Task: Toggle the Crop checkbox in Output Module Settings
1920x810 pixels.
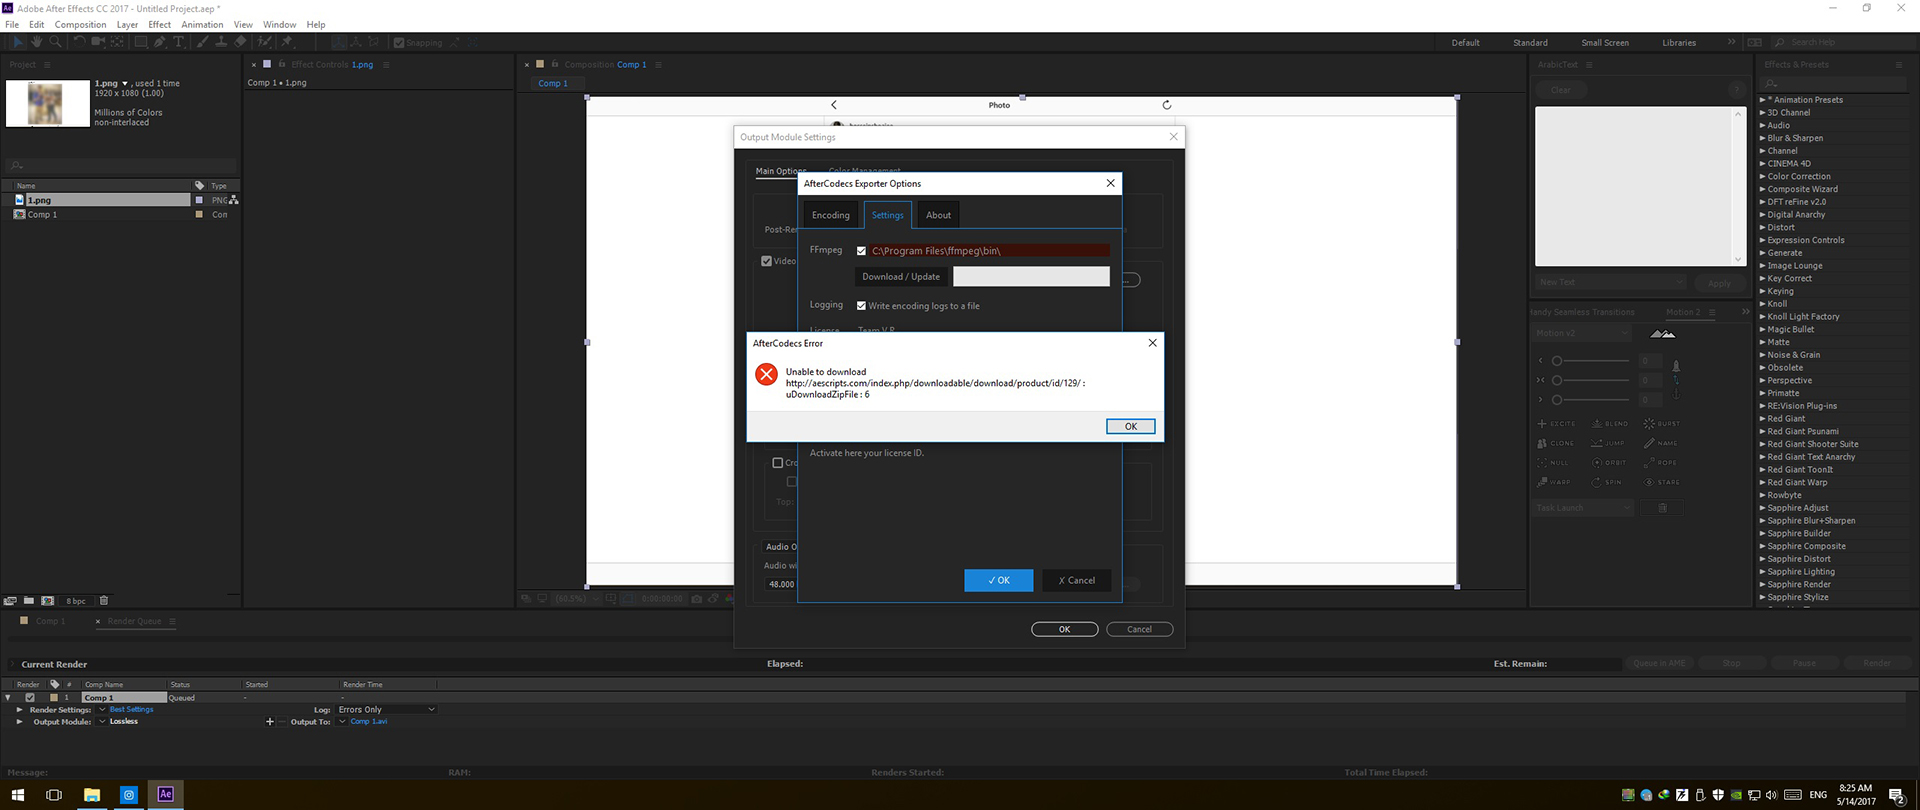Action: coord(778,463)
